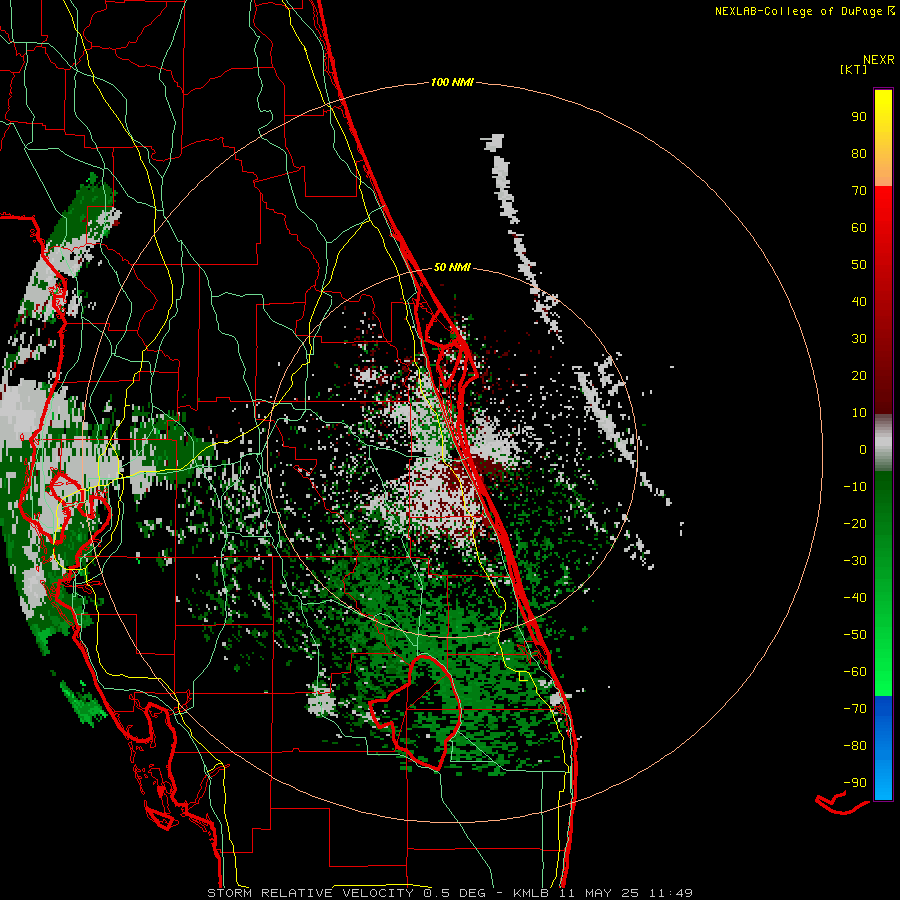
Task: Click the NEXR label above the color bar
Action: [879, 60]
